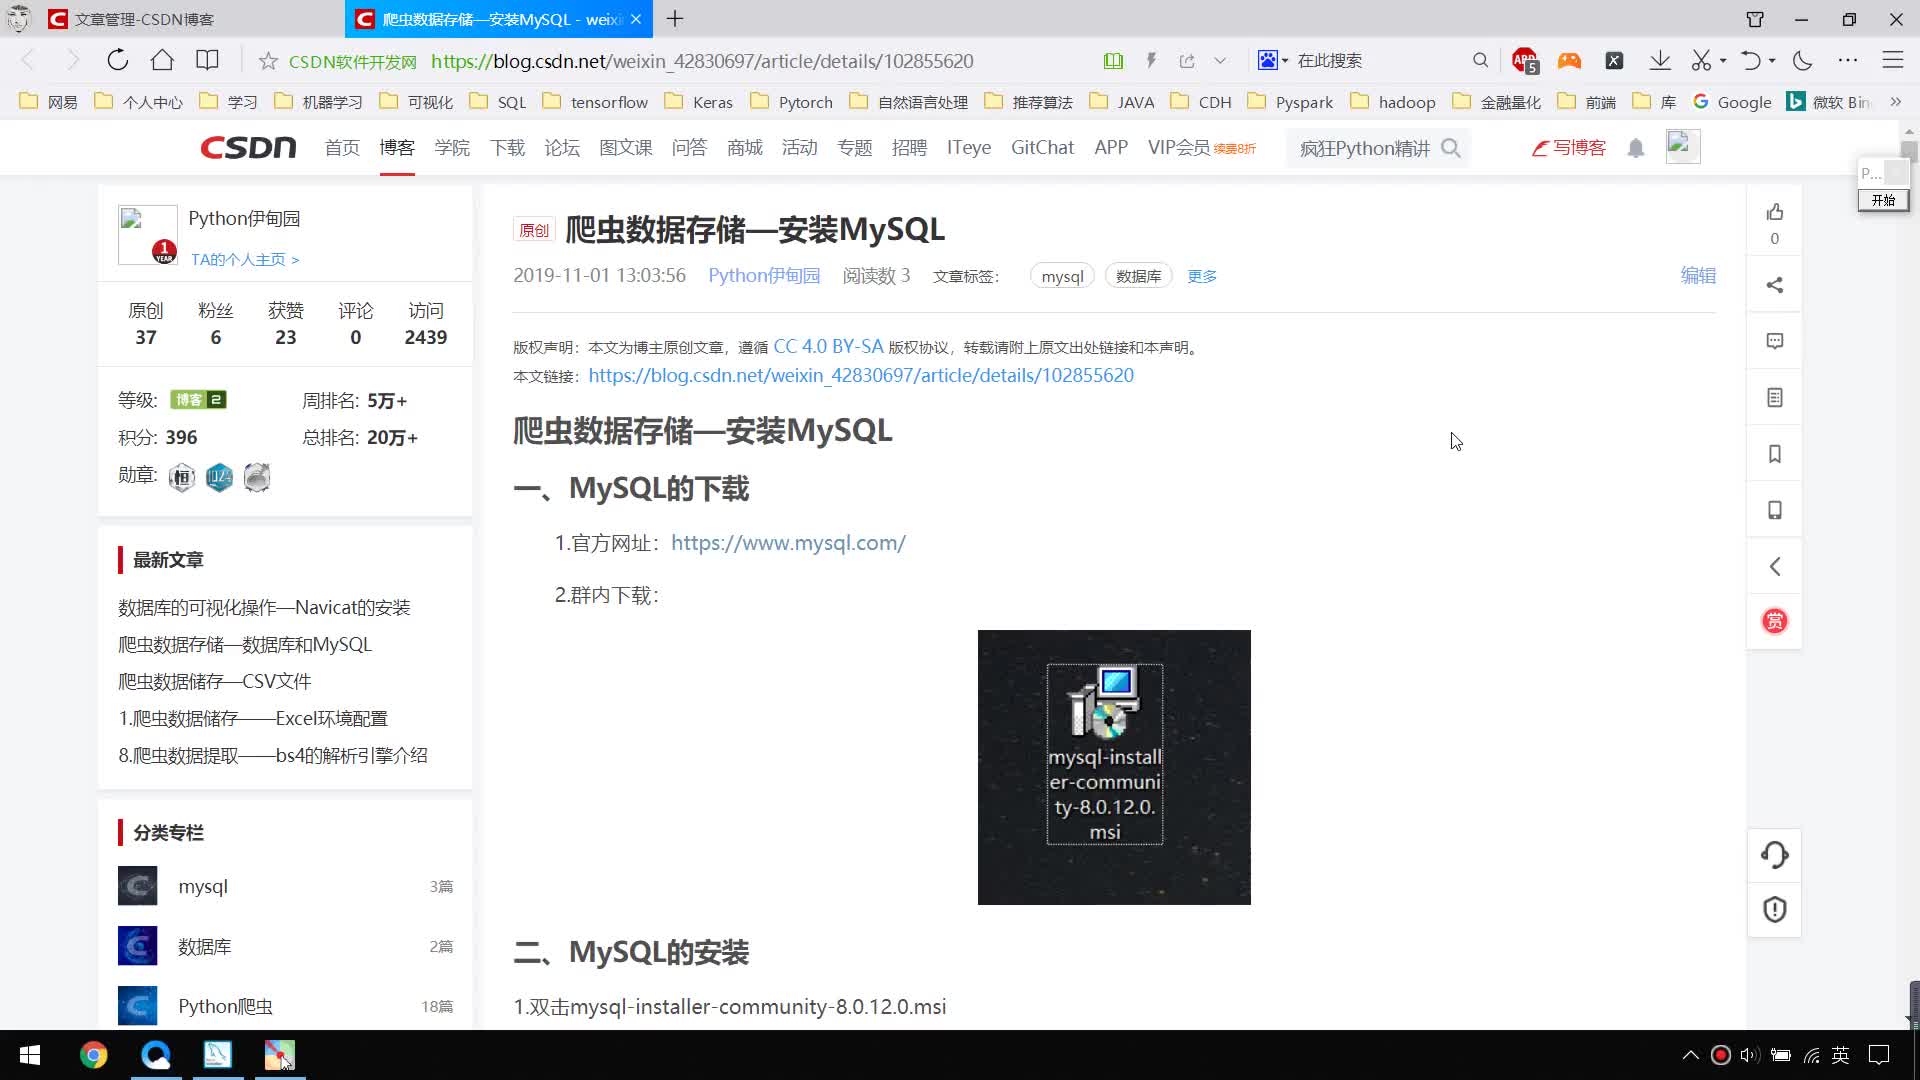Screen dimensions: 1920x1080
Task: Click the red reward 赏 icon
Action: [1774, 621]
